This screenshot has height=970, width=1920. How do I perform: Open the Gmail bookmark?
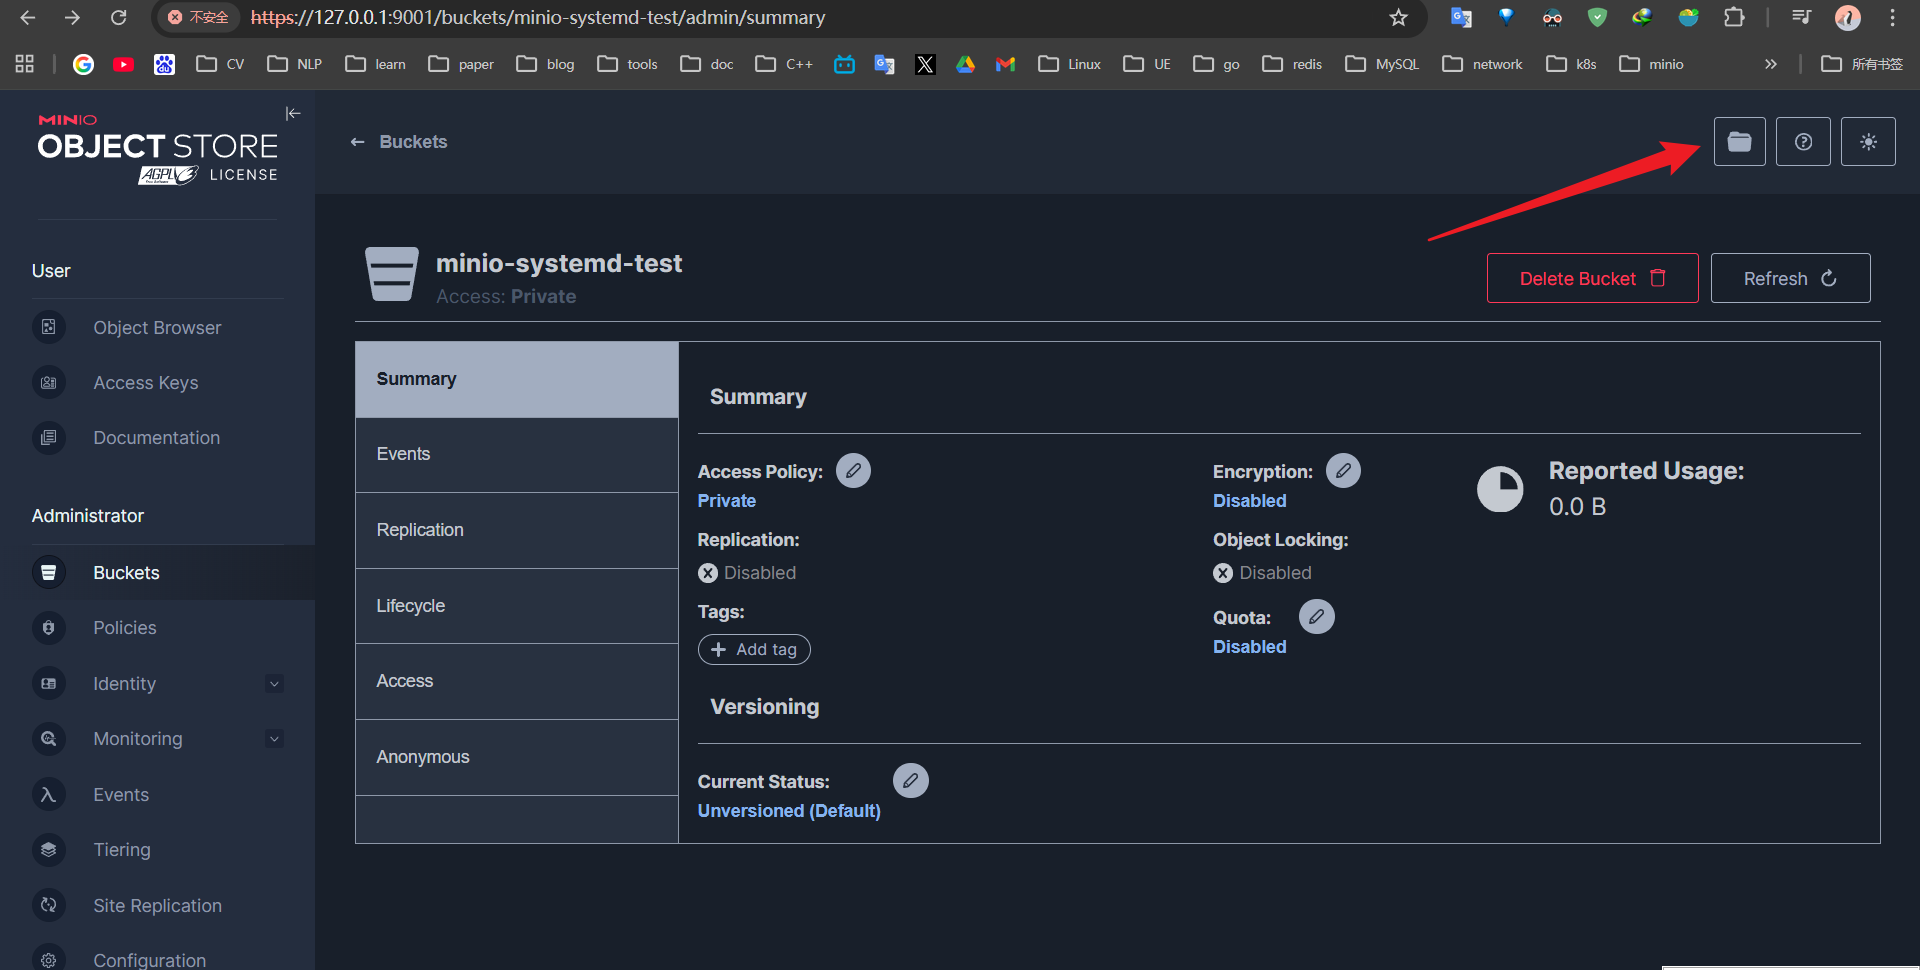pyautogui.click(x=1006, y=64)
